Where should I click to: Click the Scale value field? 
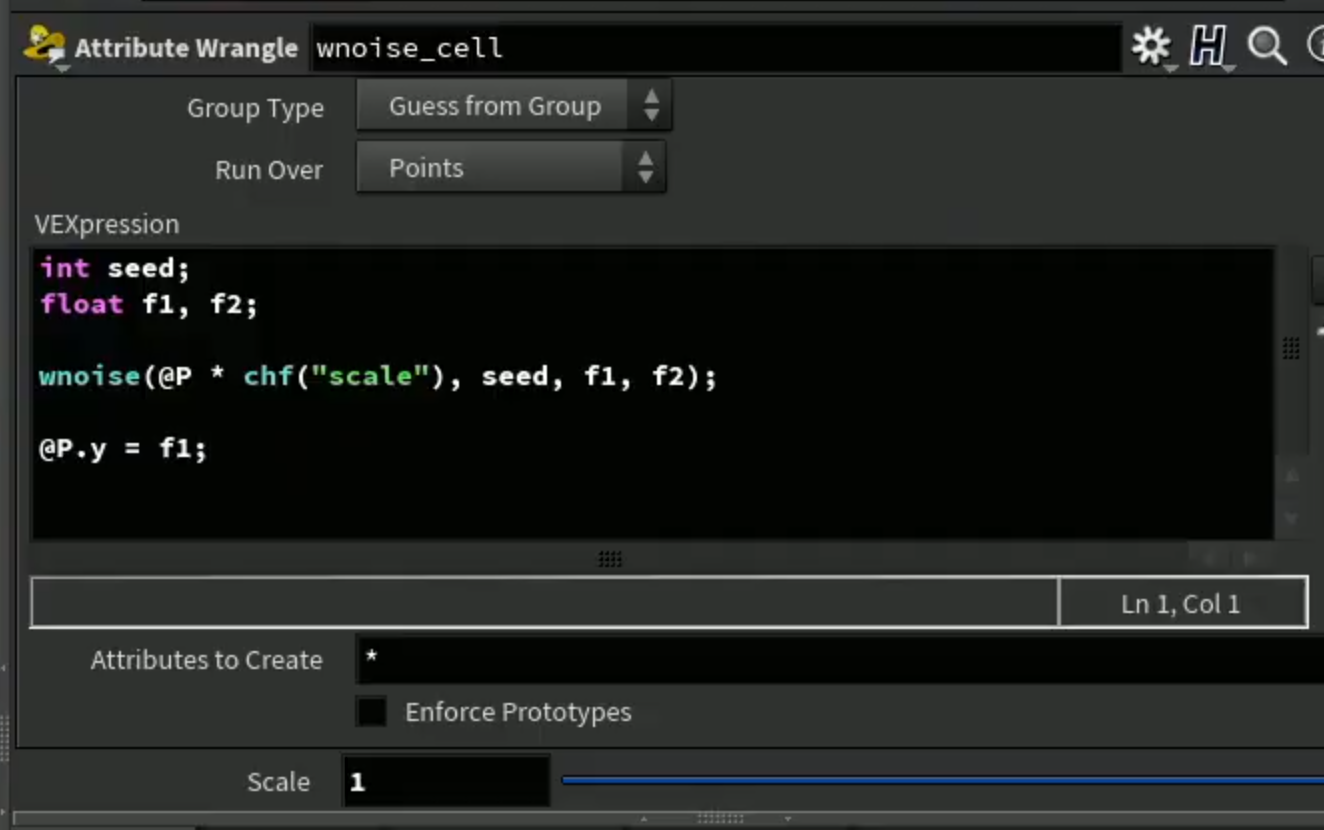445,781
